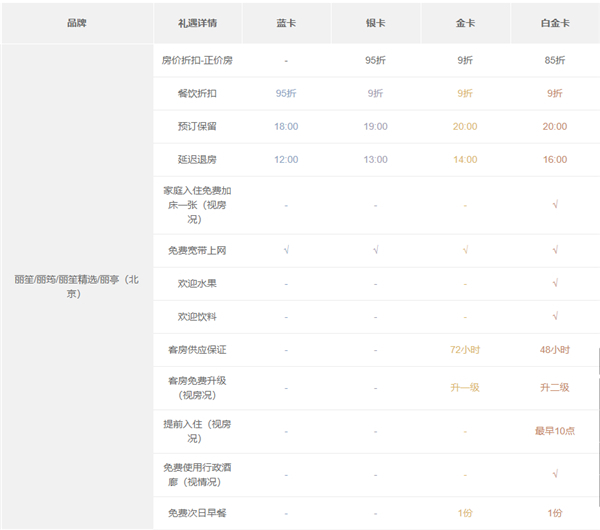Click the 85折 platinum room discount

(x=554, y=60)
